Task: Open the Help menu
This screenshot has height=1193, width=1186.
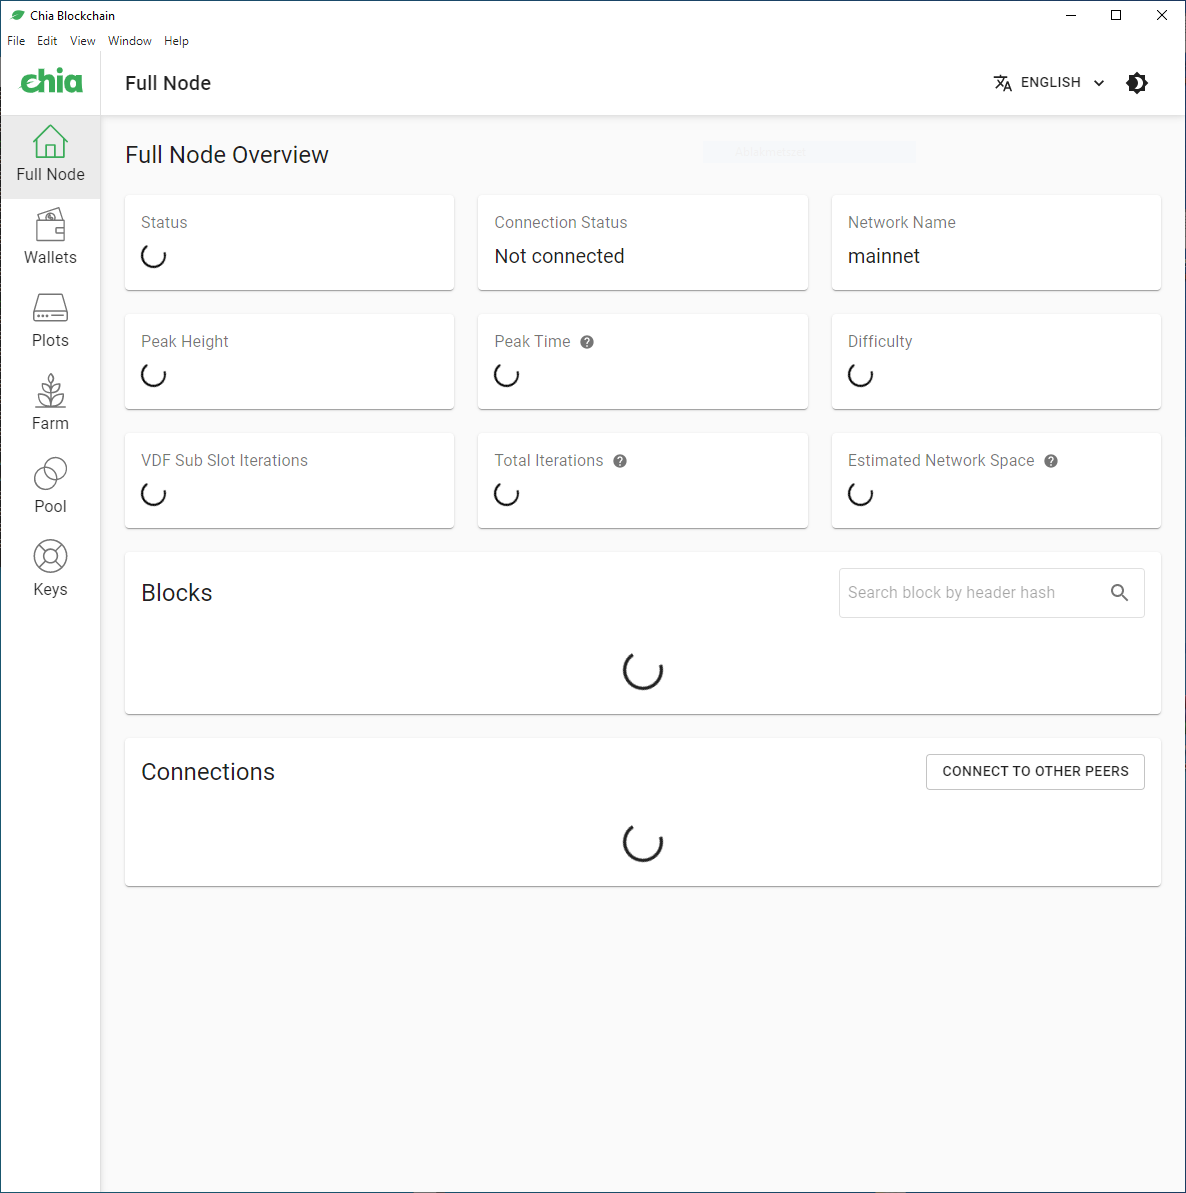Action: click(x=176, y=41)
